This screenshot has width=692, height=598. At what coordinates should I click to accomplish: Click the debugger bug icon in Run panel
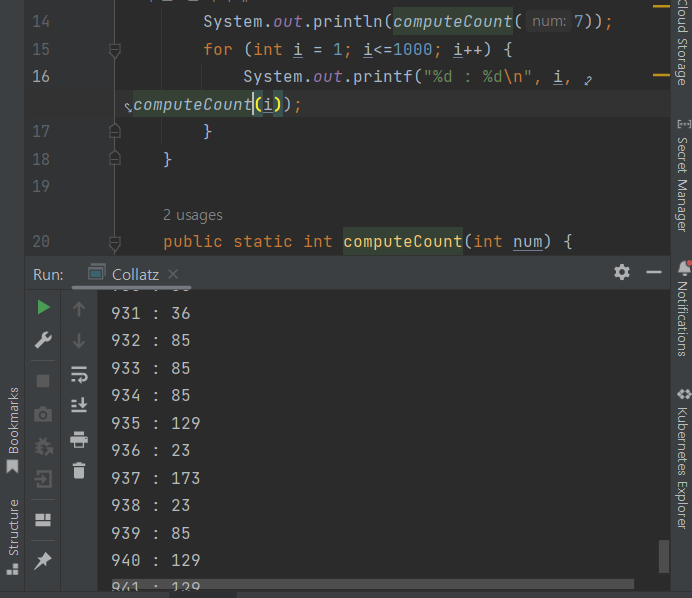pos(44,447)
